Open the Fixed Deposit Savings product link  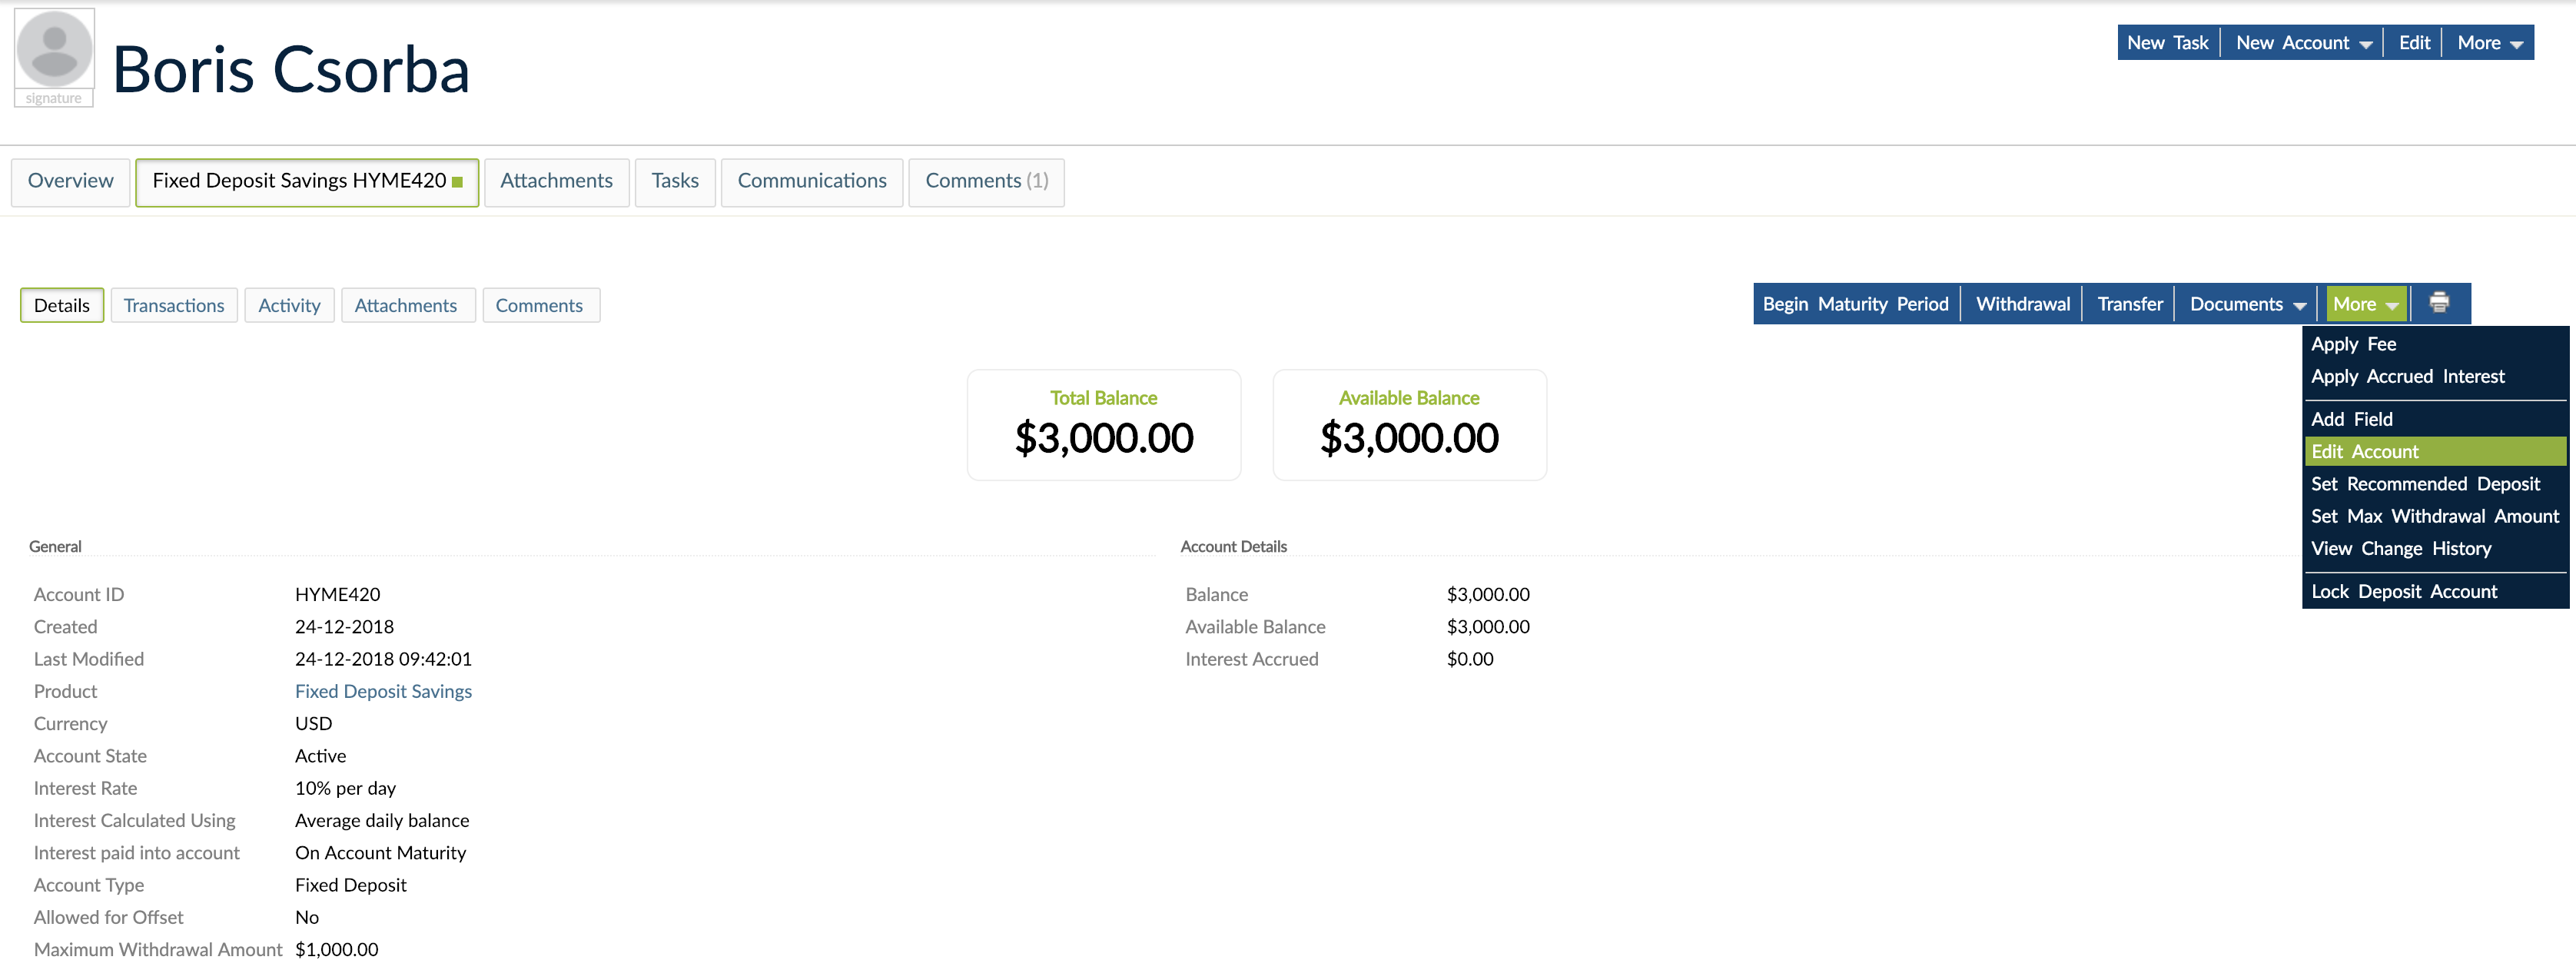tap(383, 691)
